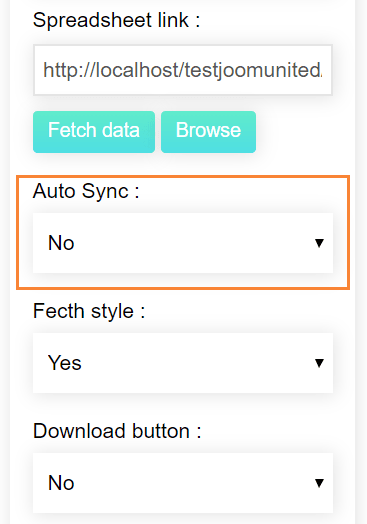Click the No value under Auto Sync

coord(61,243)
